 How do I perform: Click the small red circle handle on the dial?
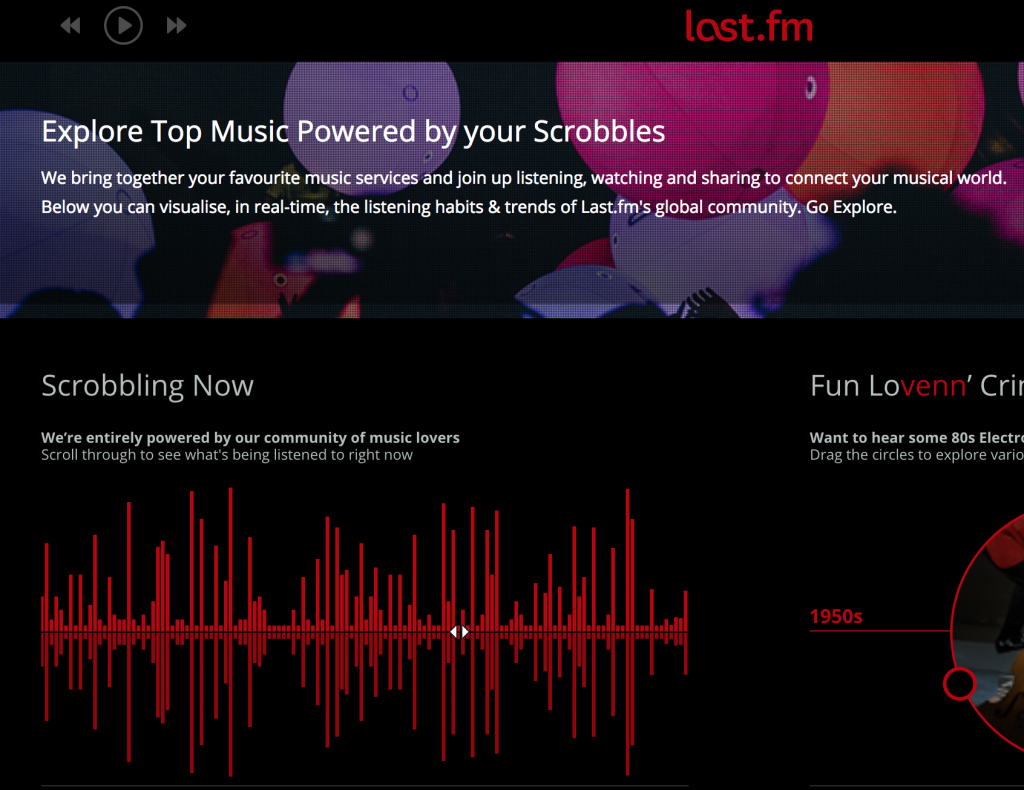click(959, 684)
